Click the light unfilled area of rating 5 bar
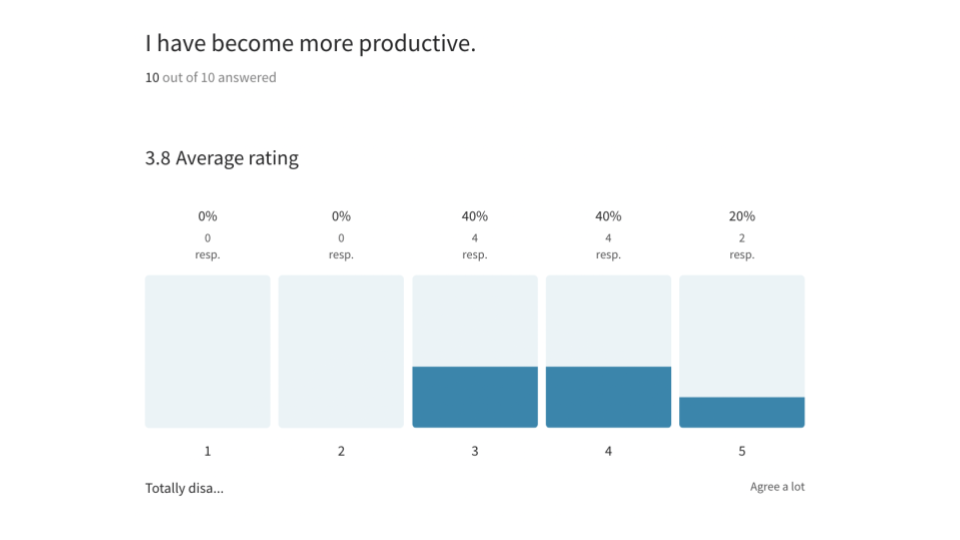Viewport: 960px width, 540px height. click(742, 335)
